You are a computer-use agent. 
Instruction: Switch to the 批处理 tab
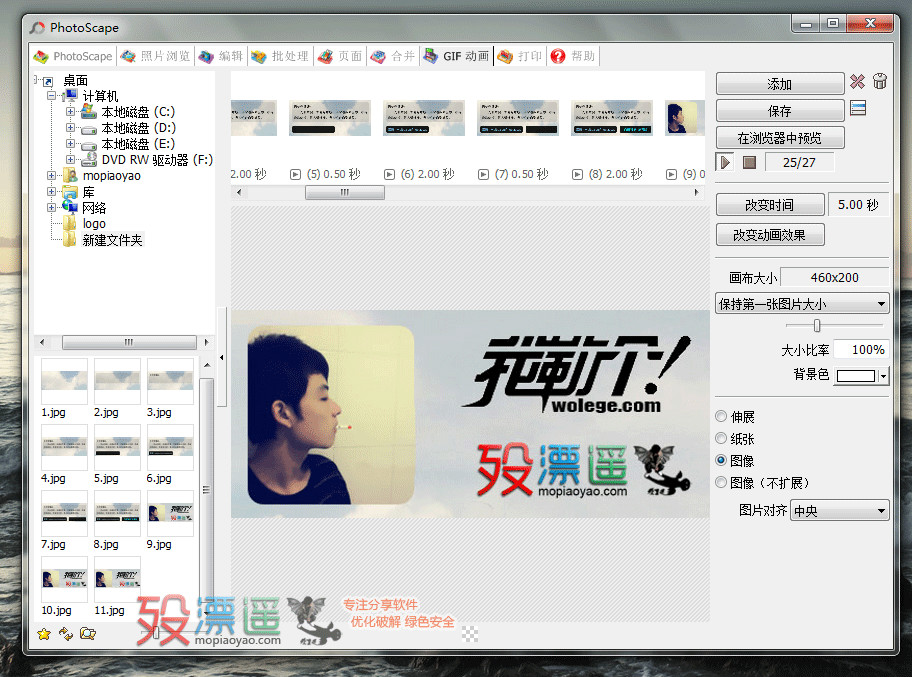click(x=280, y=56)
